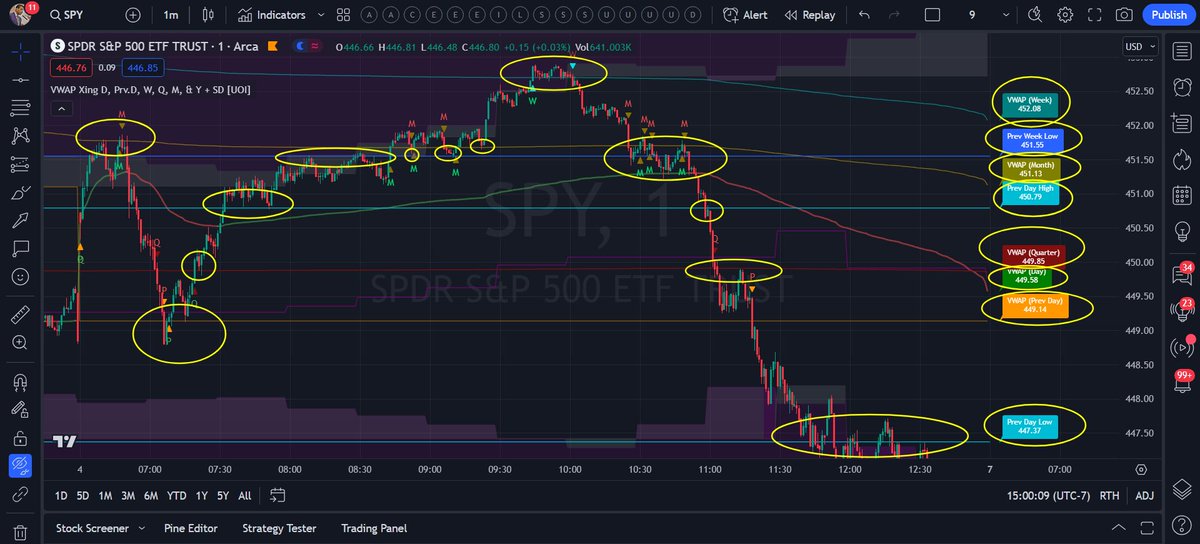1200x544 pixels.
Task: Click the undo arrow
Action: click(864, 15)
